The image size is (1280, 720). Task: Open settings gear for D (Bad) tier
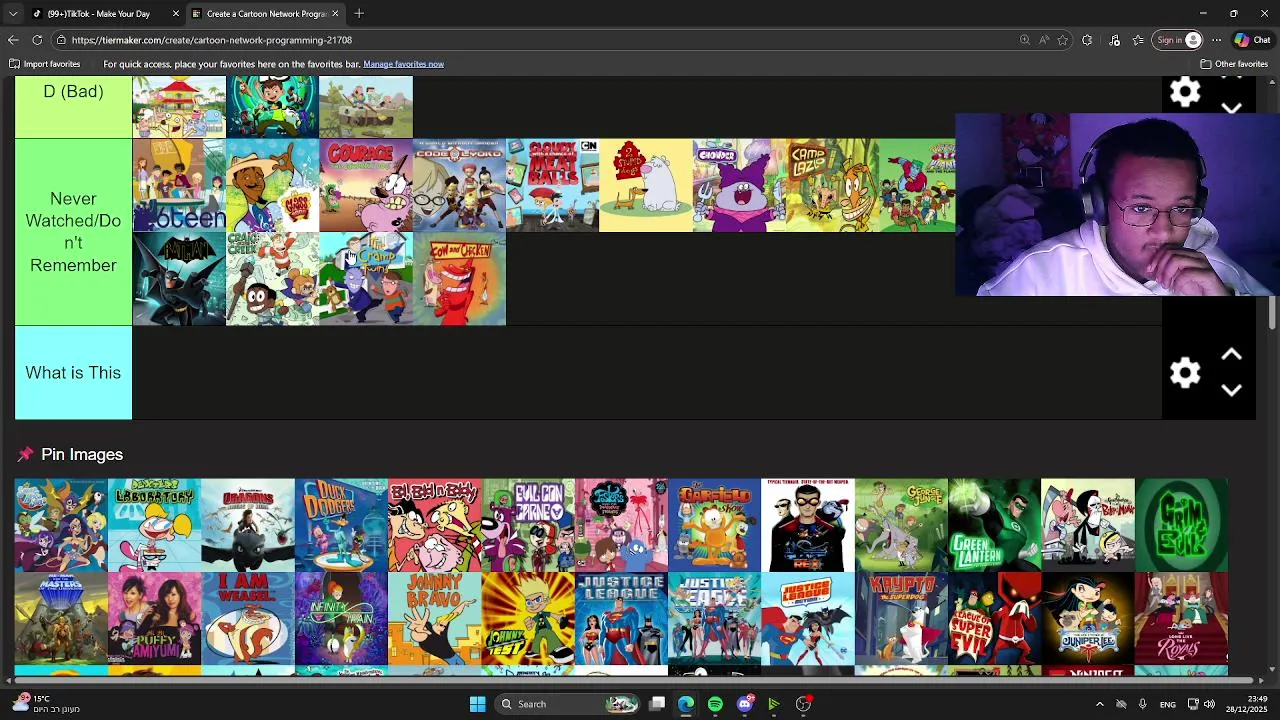point(1185,92)
